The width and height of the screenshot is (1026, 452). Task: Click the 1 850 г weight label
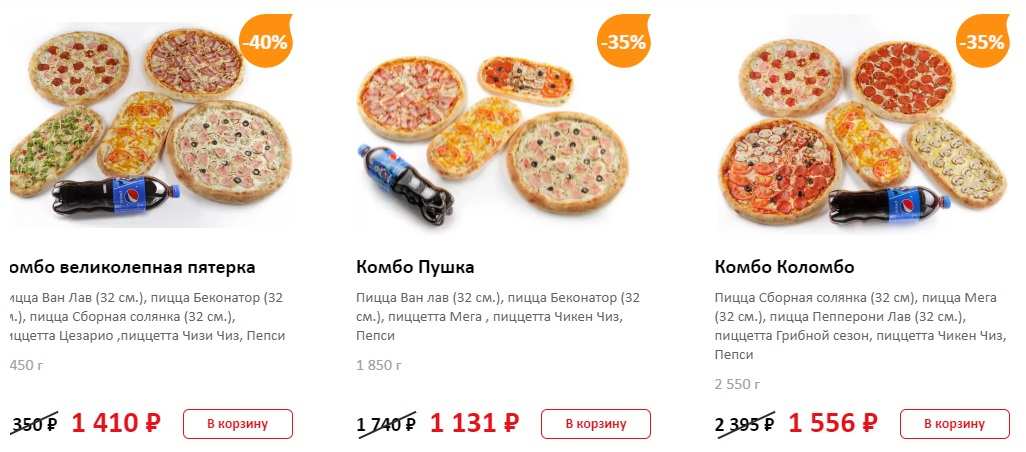379,365
